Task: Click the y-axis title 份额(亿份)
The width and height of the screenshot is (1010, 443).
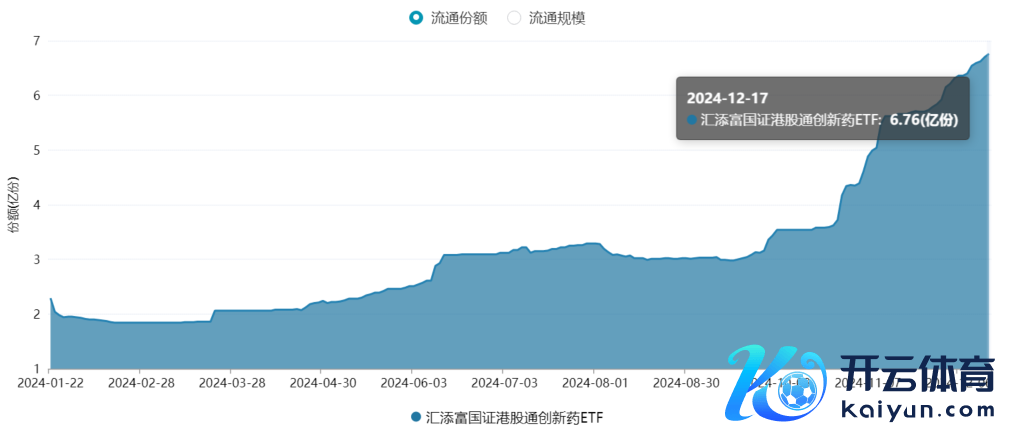Action: point(14,204)
